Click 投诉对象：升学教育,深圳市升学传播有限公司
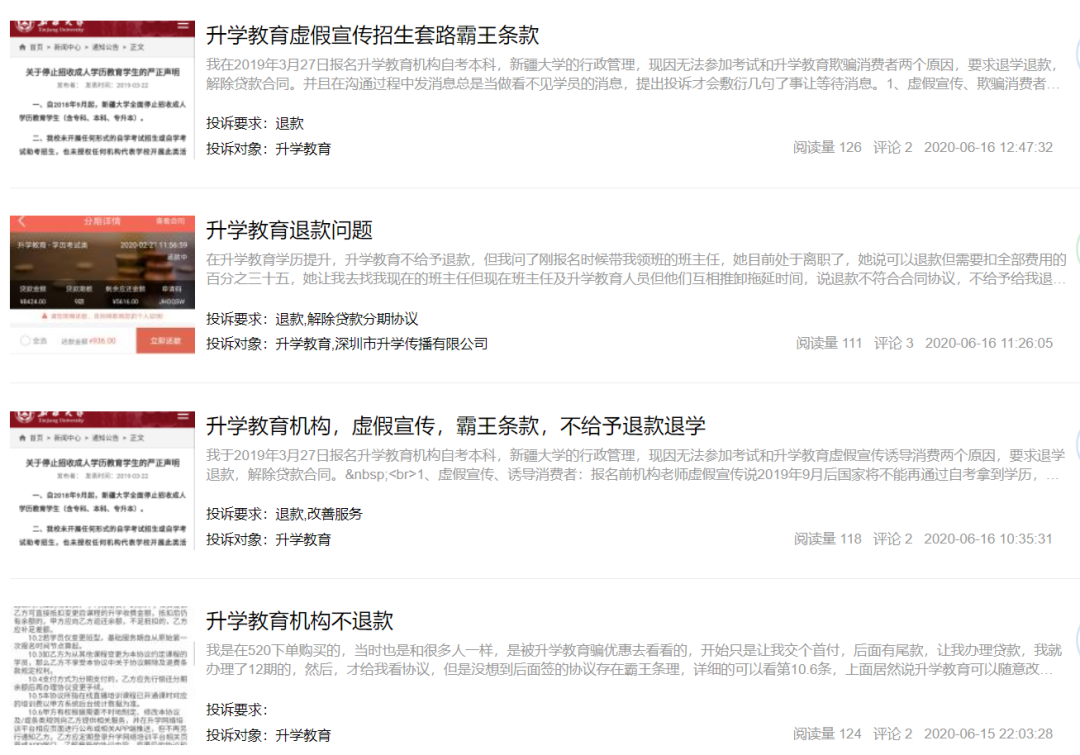This screenshot has height=755, width=1080. (347, 344)
